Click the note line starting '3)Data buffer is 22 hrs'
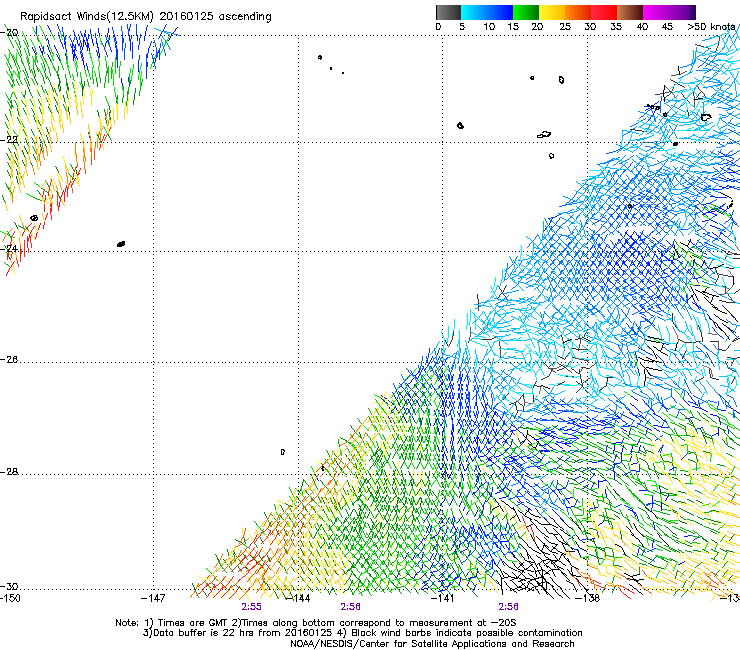This screenshot has height=650, width=740. coord(362,633)
